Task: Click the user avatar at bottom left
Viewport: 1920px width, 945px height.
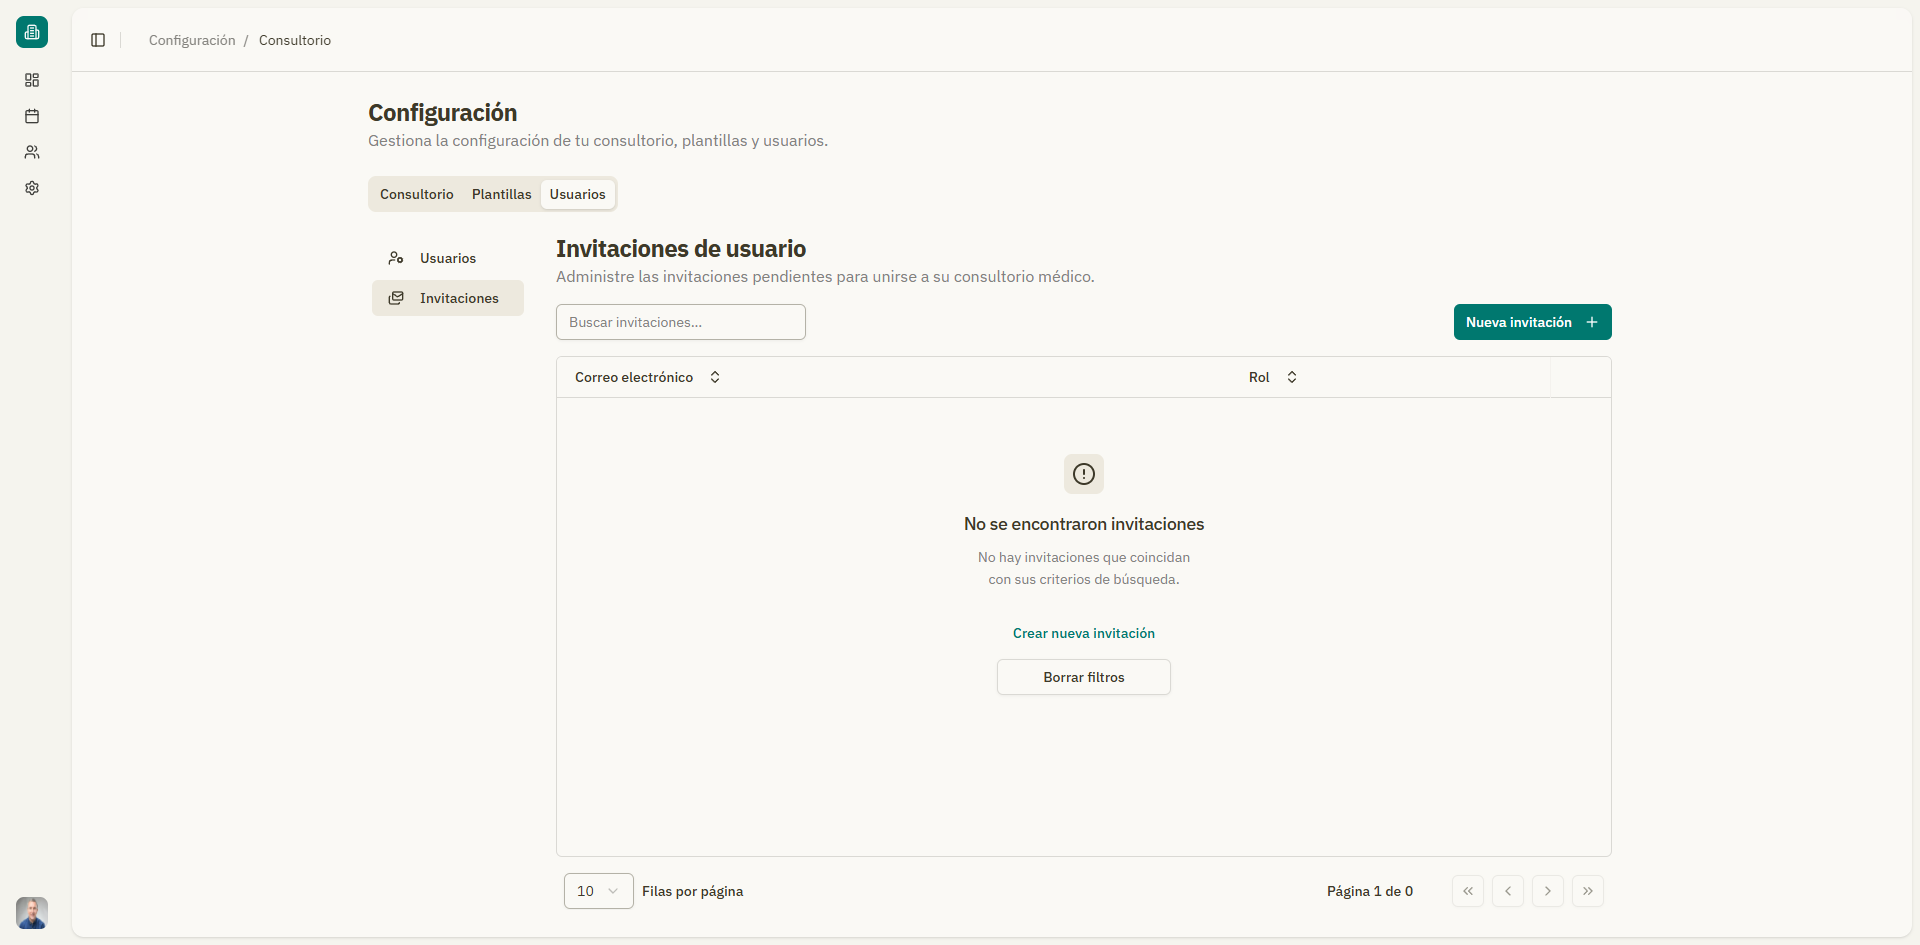Action: [31, 912]
